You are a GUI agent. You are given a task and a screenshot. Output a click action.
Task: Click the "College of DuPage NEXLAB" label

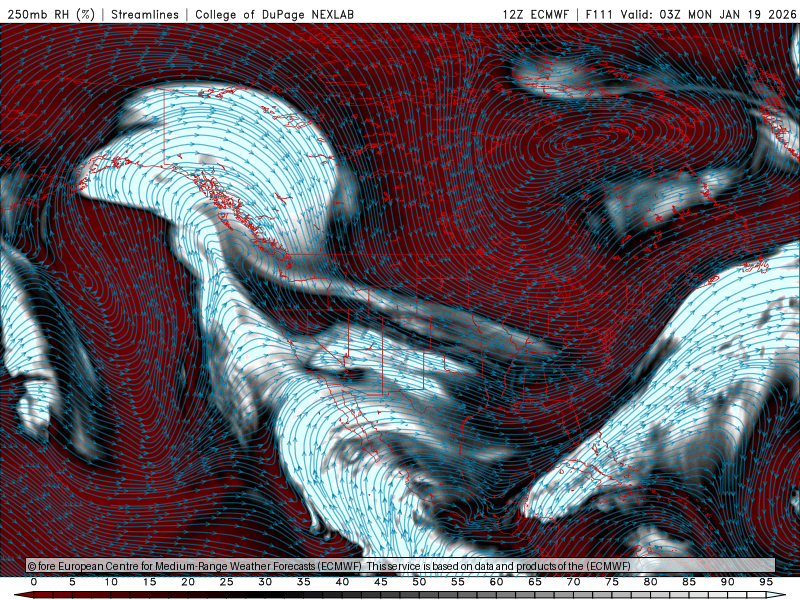click(x=274, y=14)
